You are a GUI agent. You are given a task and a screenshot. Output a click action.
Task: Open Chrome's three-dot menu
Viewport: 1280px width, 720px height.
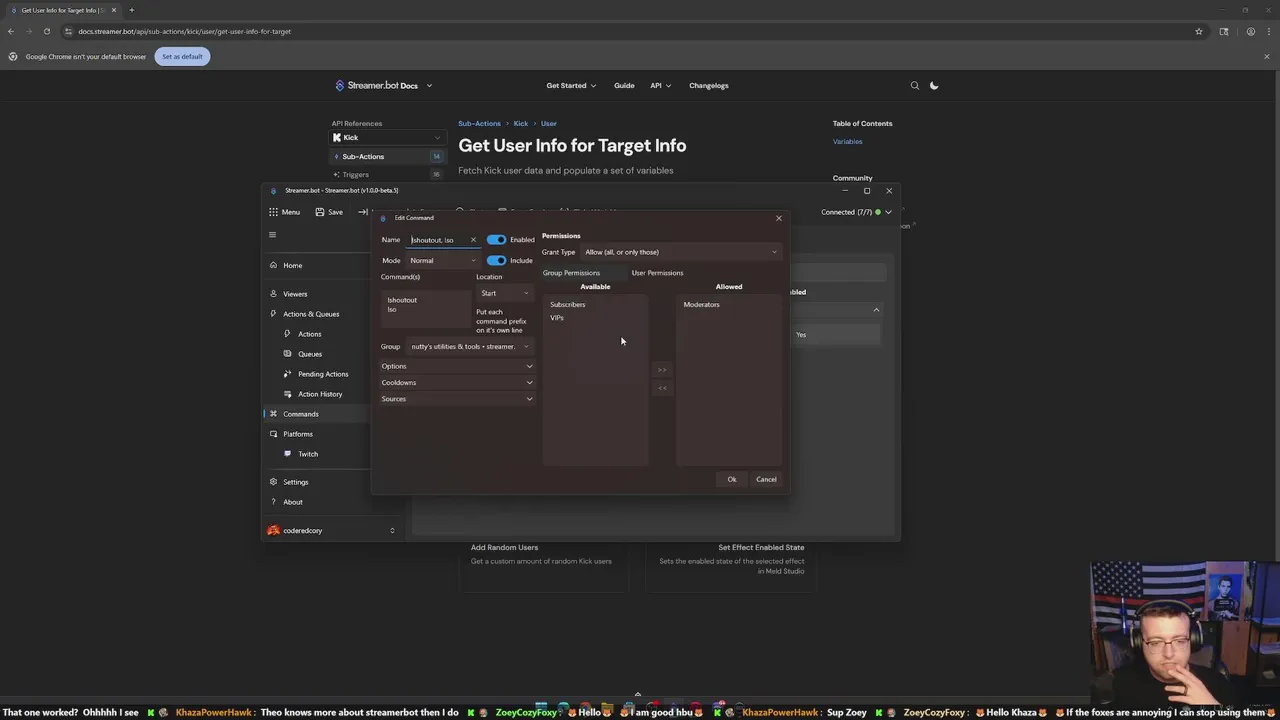tap(1268, 31)
